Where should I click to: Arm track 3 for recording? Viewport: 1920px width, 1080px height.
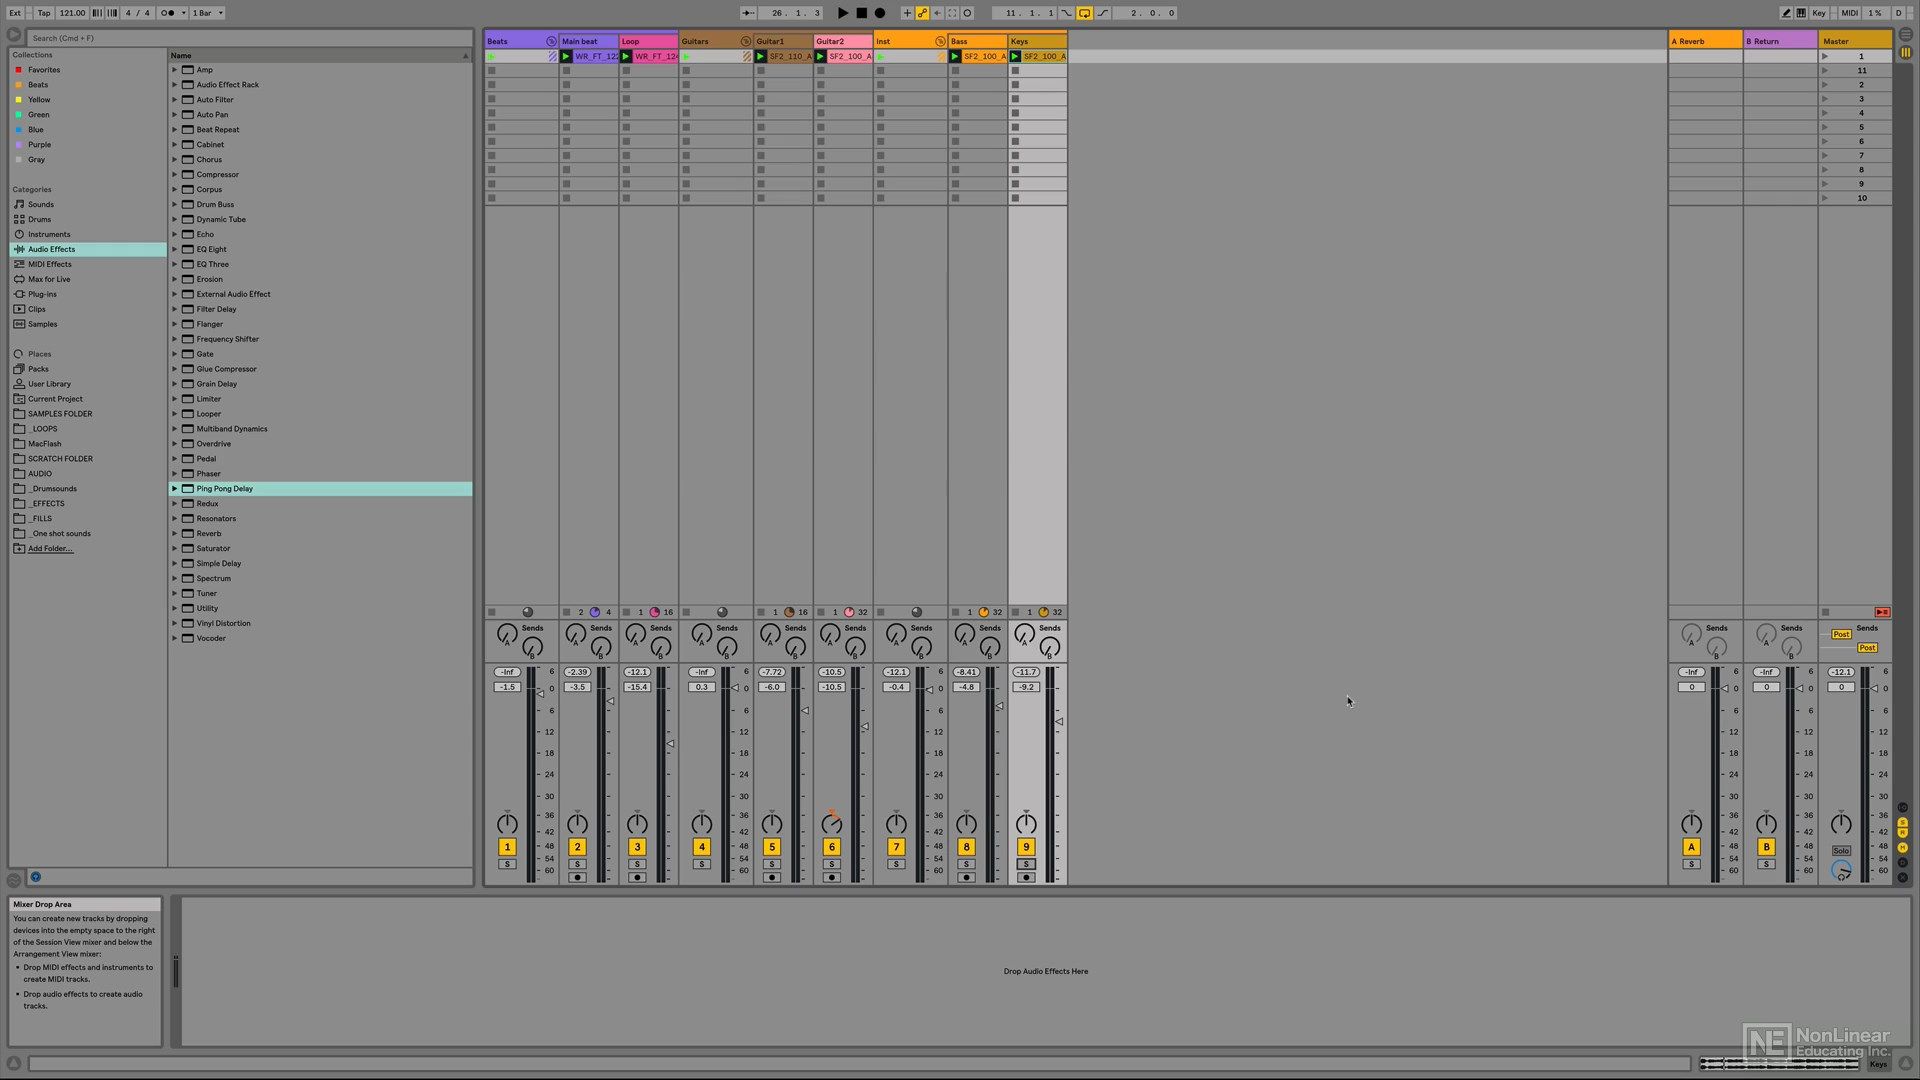click(x=637, y=878)
